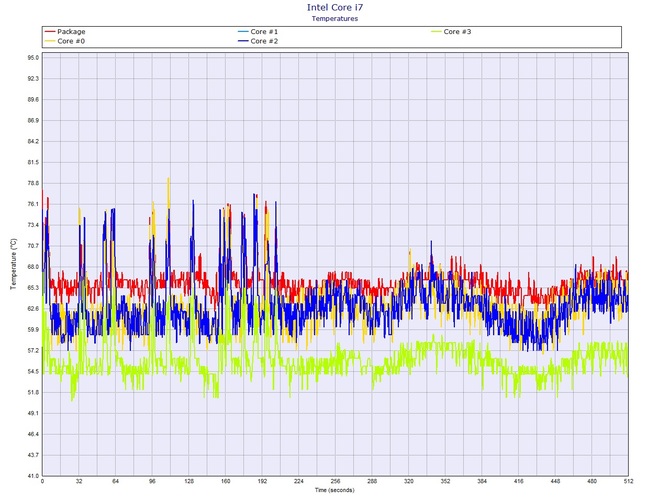The image size is (670, 502).
Task: Click the chart title Intel Core i7
Action: [x=335, y=7]
